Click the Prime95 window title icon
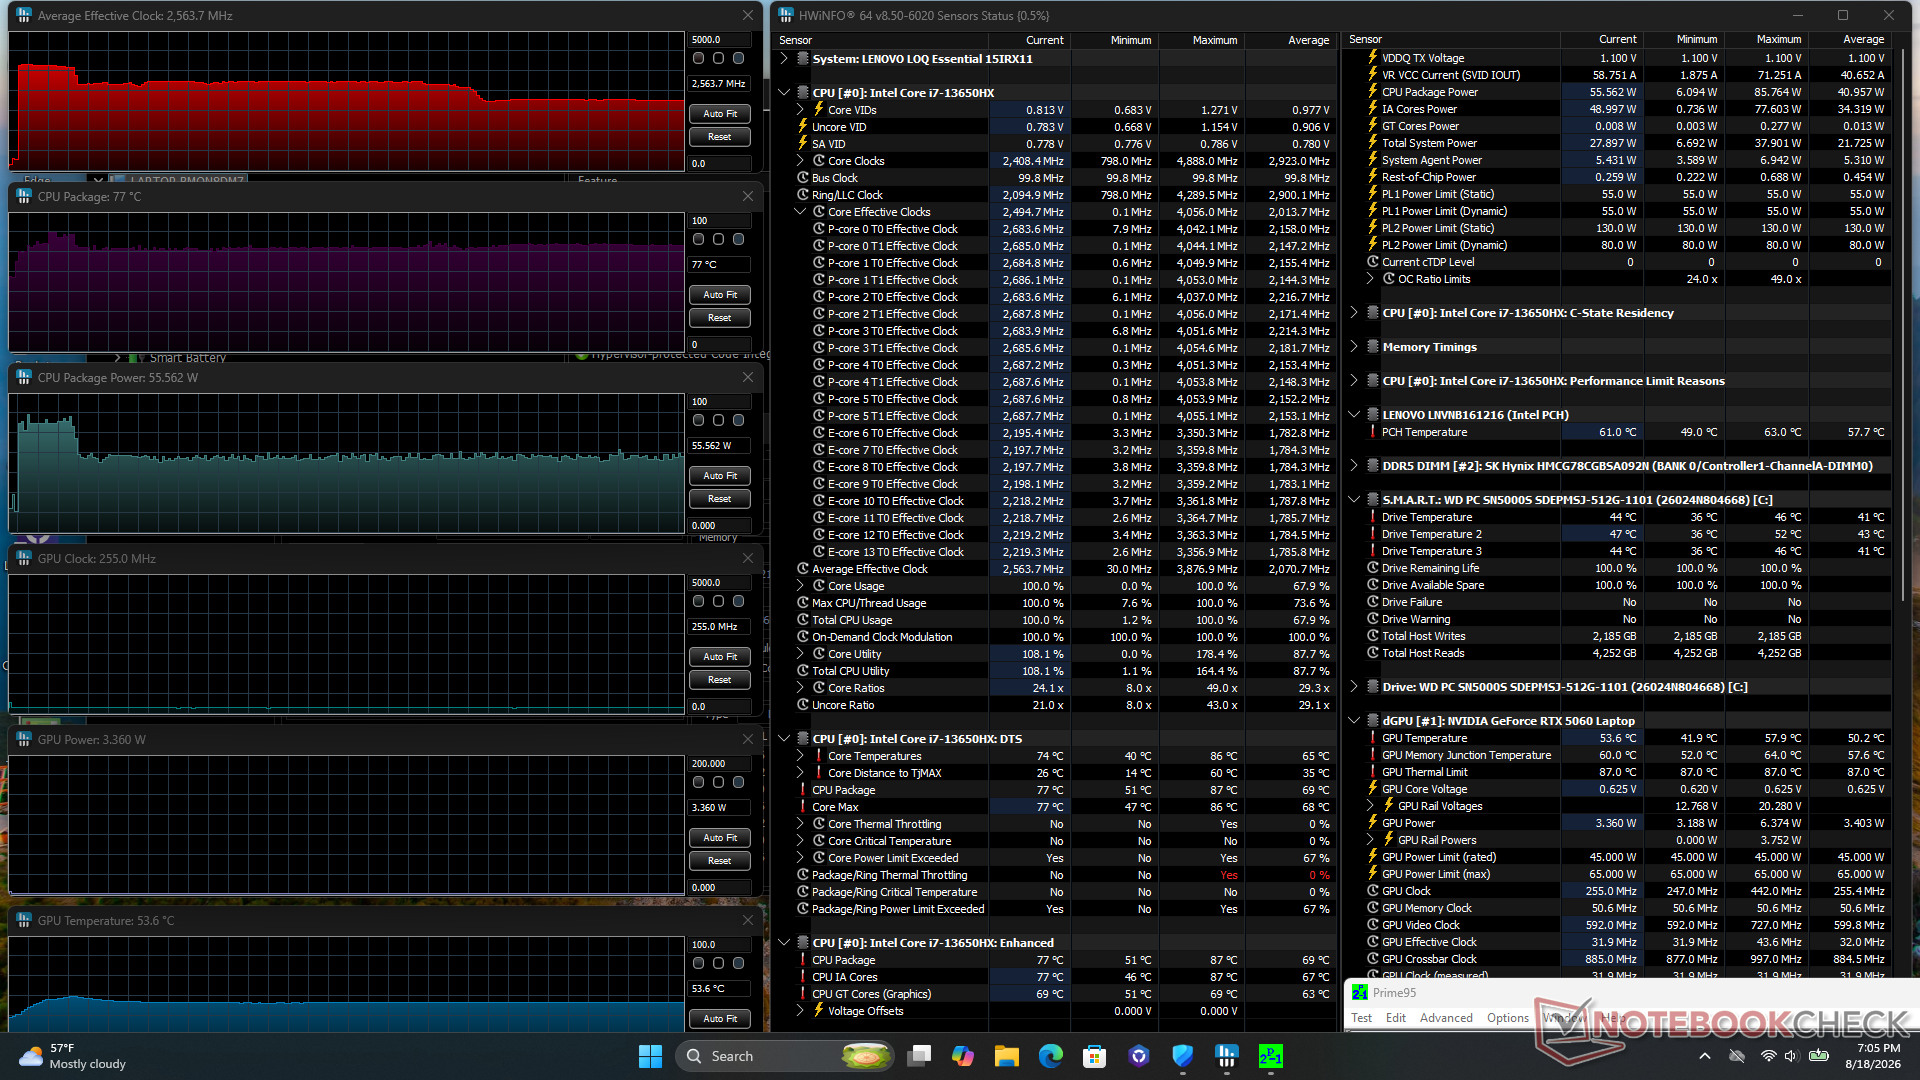 tap(1360, 992)
